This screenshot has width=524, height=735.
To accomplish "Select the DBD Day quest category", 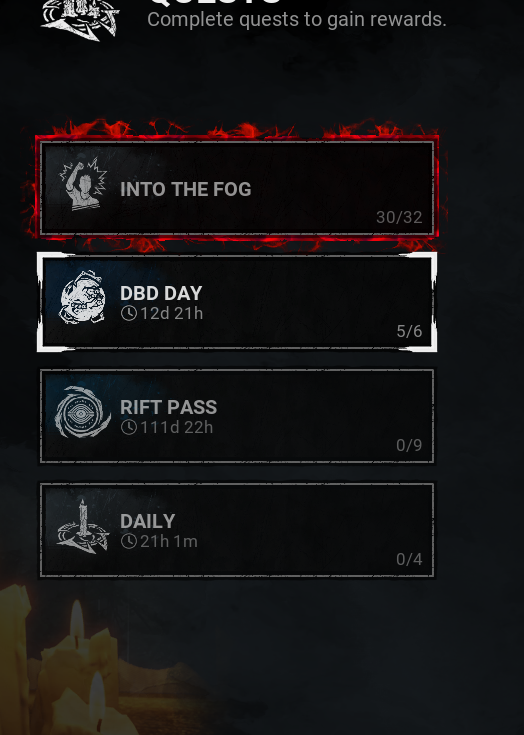I will pyautogui.click(x=237, y=302).
